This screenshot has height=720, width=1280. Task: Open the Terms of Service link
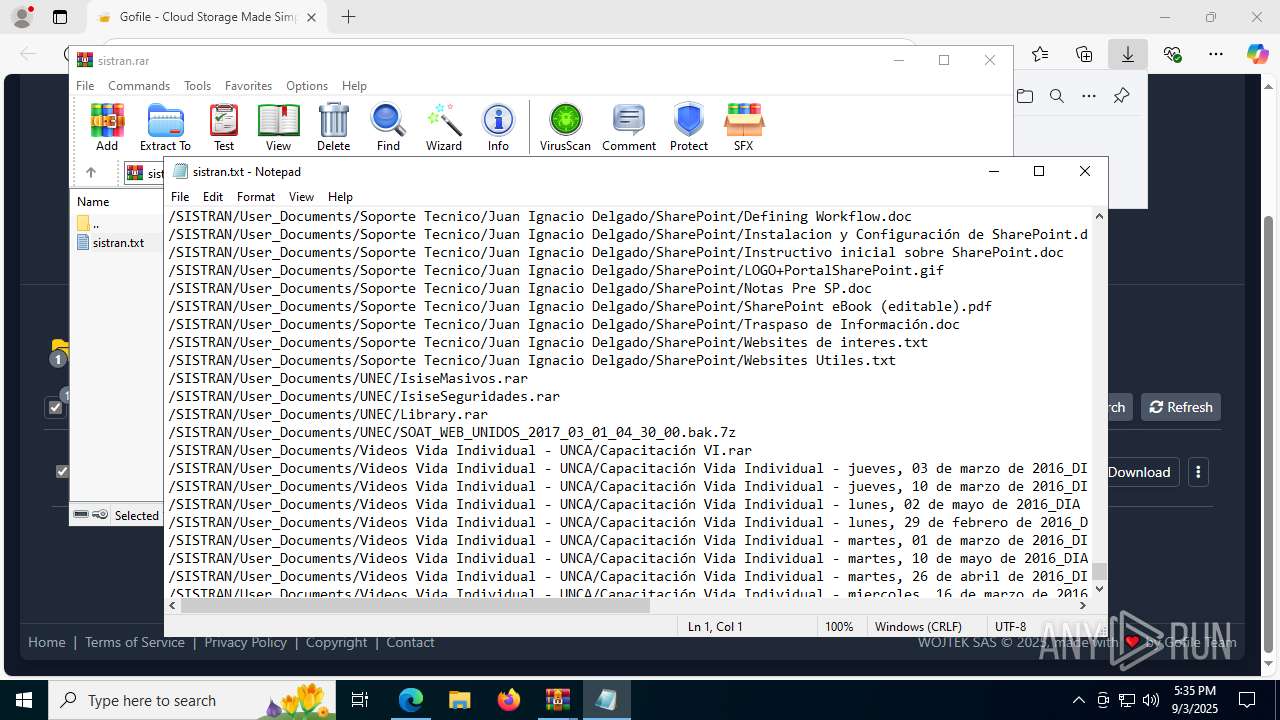point(135,642)
